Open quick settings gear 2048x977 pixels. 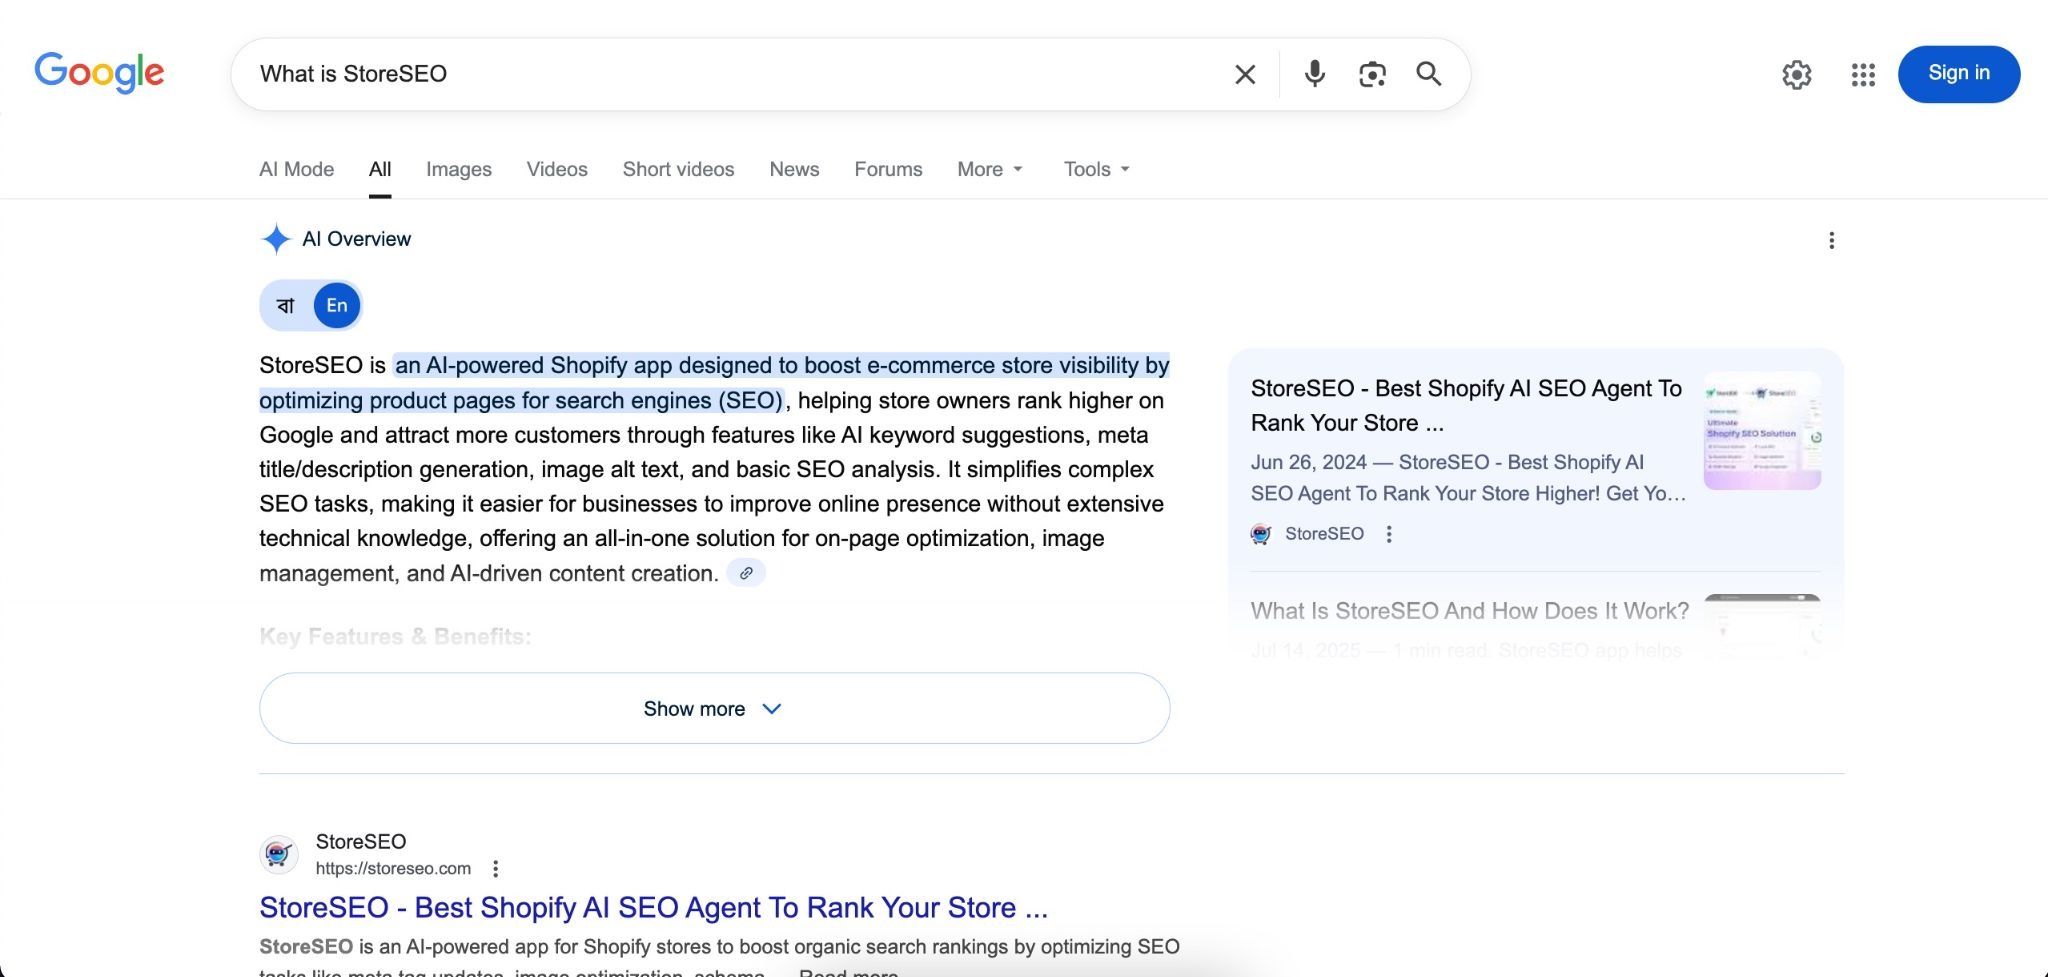(x=1796, y=75)
